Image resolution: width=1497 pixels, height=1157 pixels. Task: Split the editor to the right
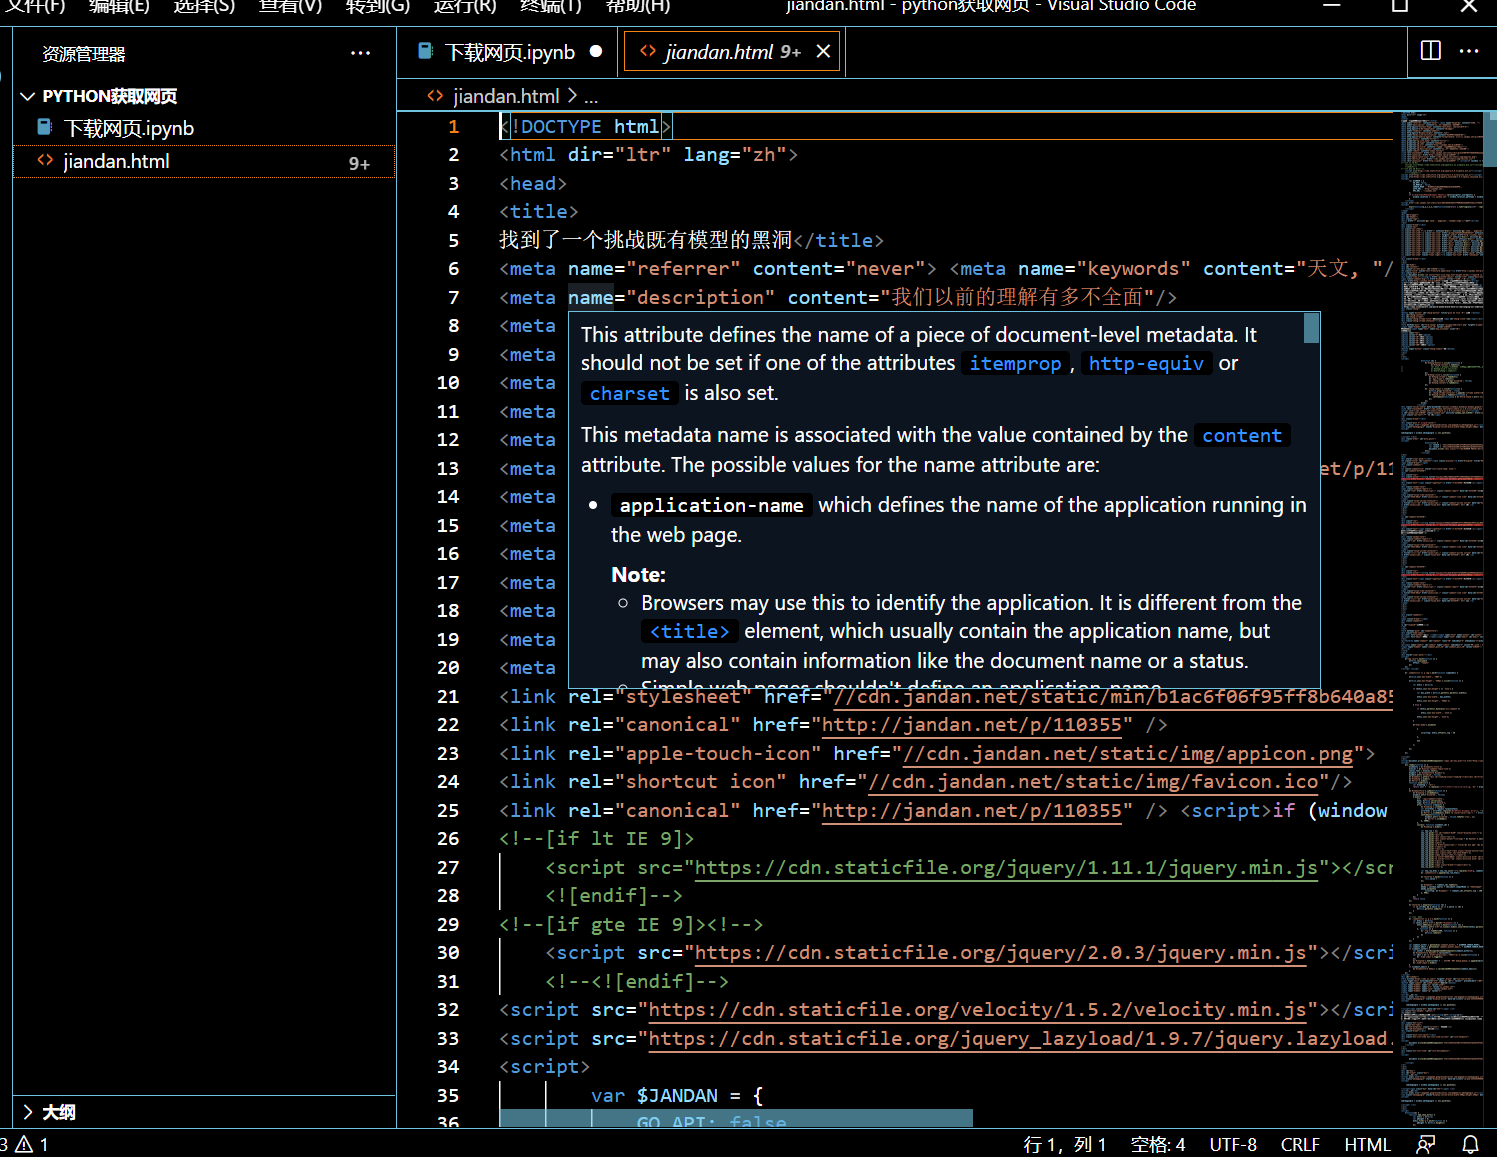pos(1431,51)
